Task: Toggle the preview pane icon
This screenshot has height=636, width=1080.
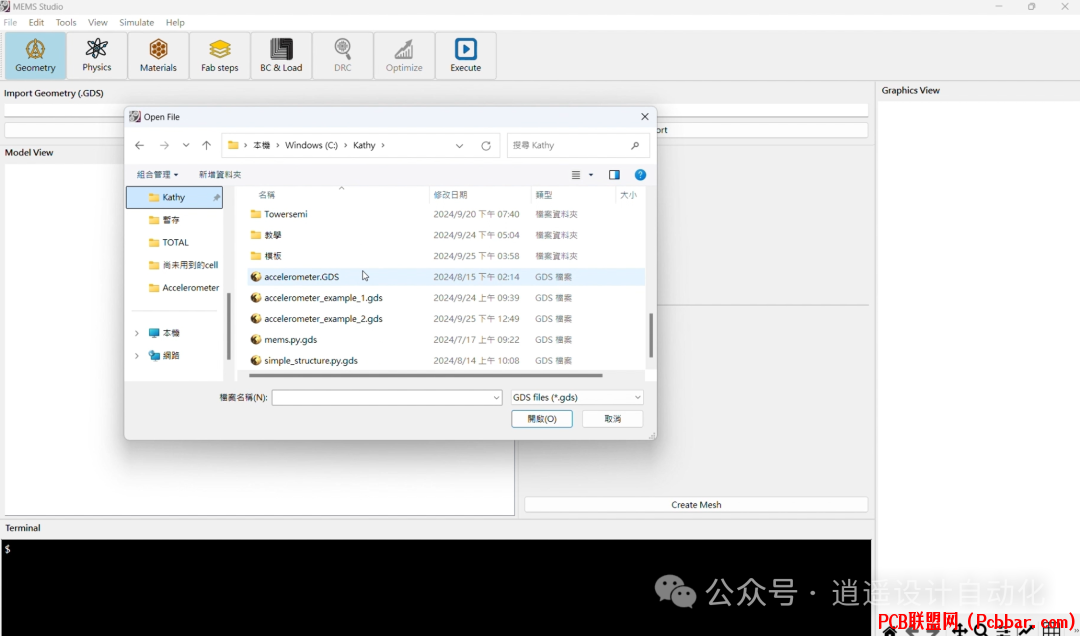Action: [614, 175]
